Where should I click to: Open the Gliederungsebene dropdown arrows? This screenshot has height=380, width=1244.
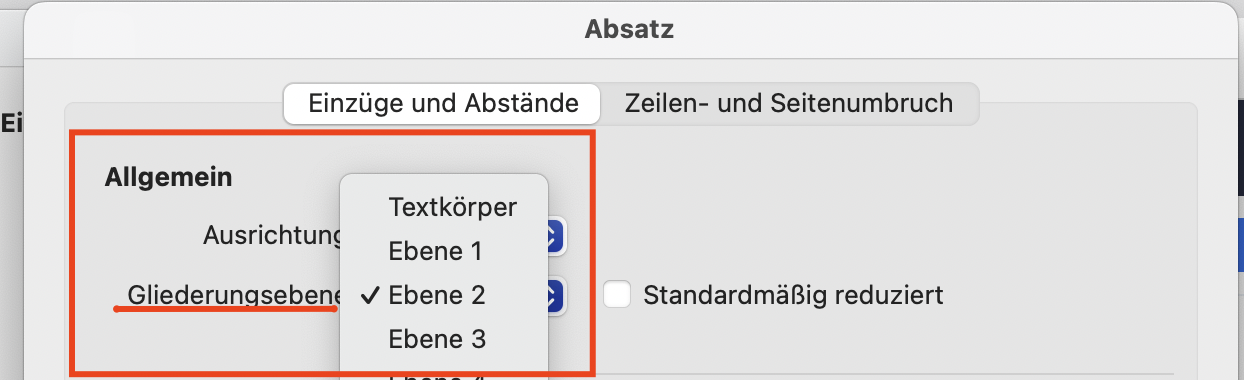coord(556,296)
